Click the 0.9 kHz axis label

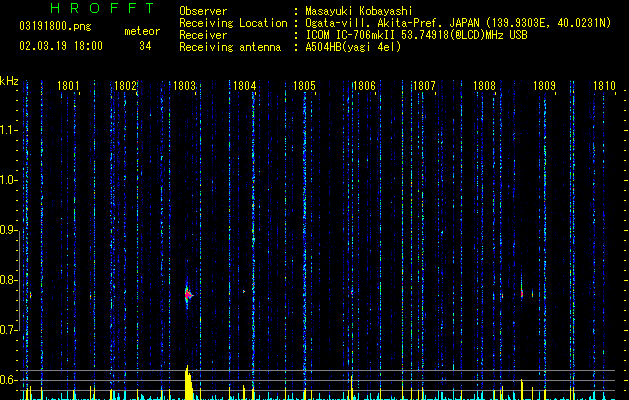(8, 230)
